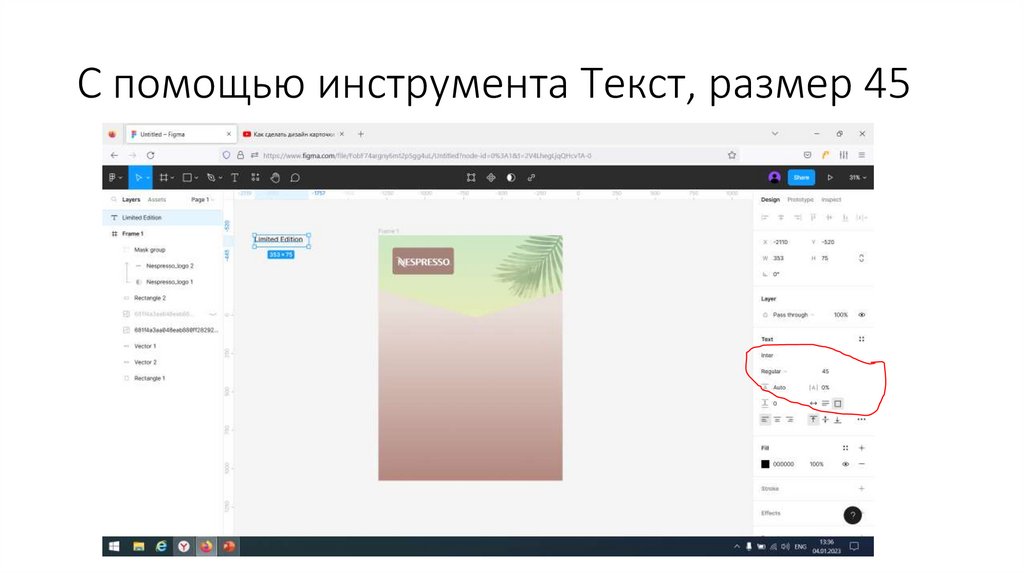Select the Hand tool
Screen dimensions: 1024x574
click(x=275, y=177)
